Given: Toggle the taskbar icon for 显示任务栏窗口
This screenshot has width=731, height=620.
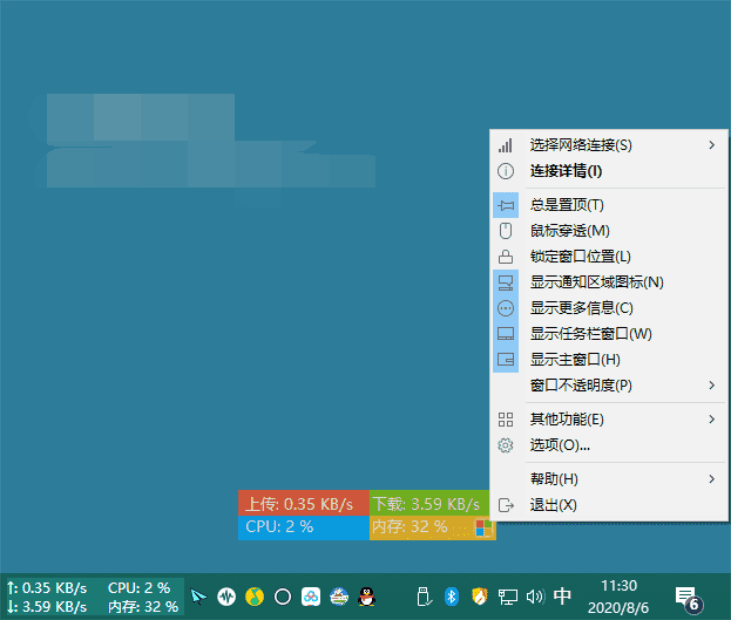Looking at the screenshot, I should pyautogui.click(x=505, y=334).
